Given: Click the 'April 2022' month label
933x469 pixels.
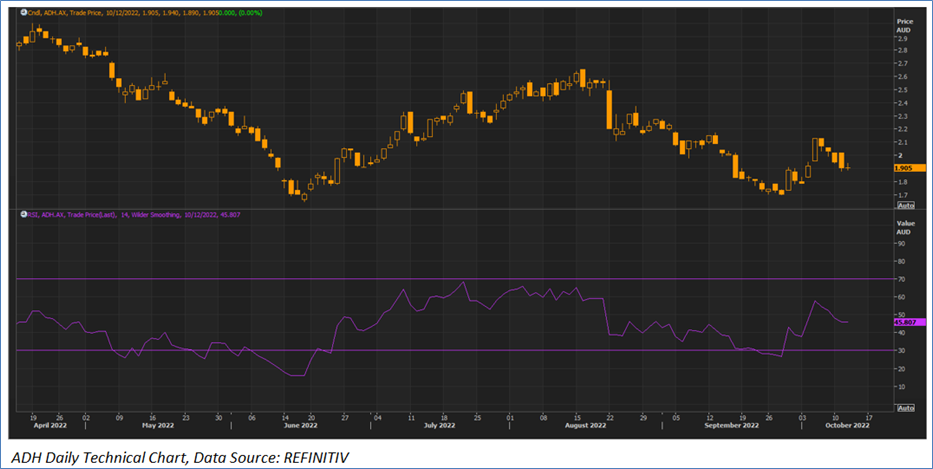Looking at the screenshot, I should click(50, 426).
